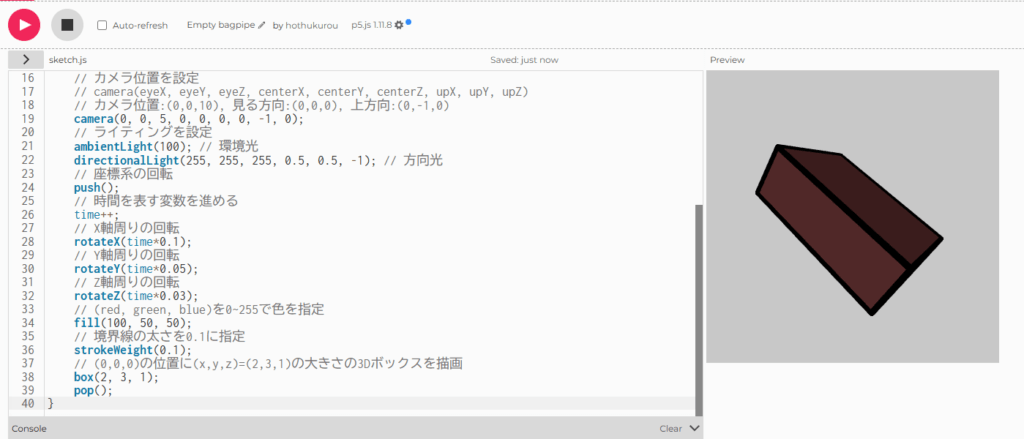The height and width of the screenshot is (439, 1024).
Task: Click the pop(); line of code
Action: [93, 391]
